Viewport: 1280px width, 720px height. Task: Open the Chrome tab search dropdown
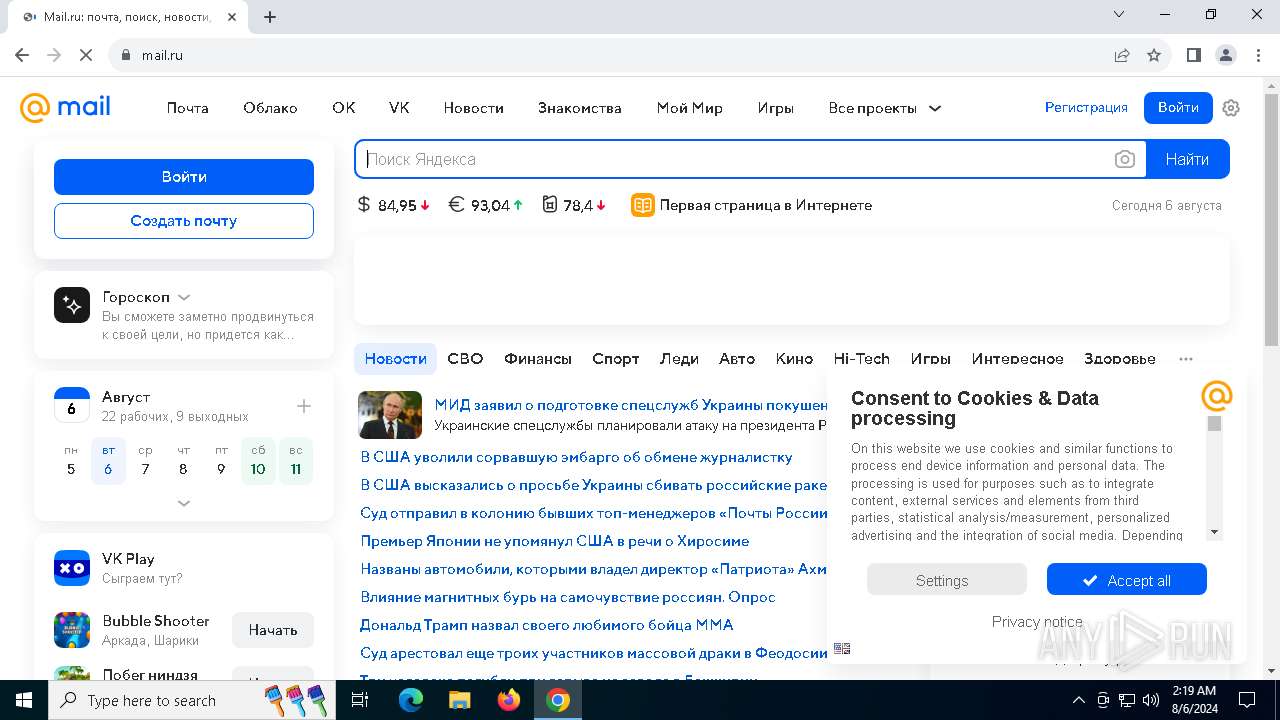pos(1120,15)
